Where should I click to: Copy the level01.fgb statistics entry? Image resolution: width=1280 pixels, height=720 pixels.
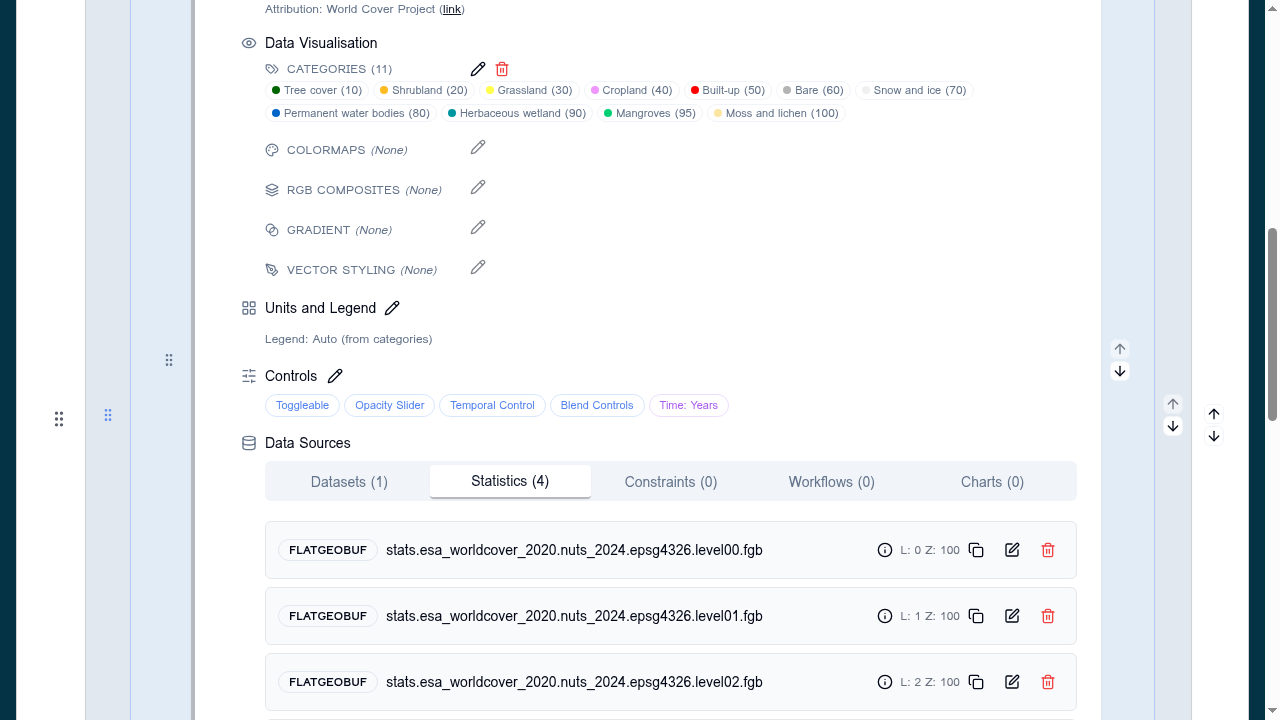(x=976, y=616)
